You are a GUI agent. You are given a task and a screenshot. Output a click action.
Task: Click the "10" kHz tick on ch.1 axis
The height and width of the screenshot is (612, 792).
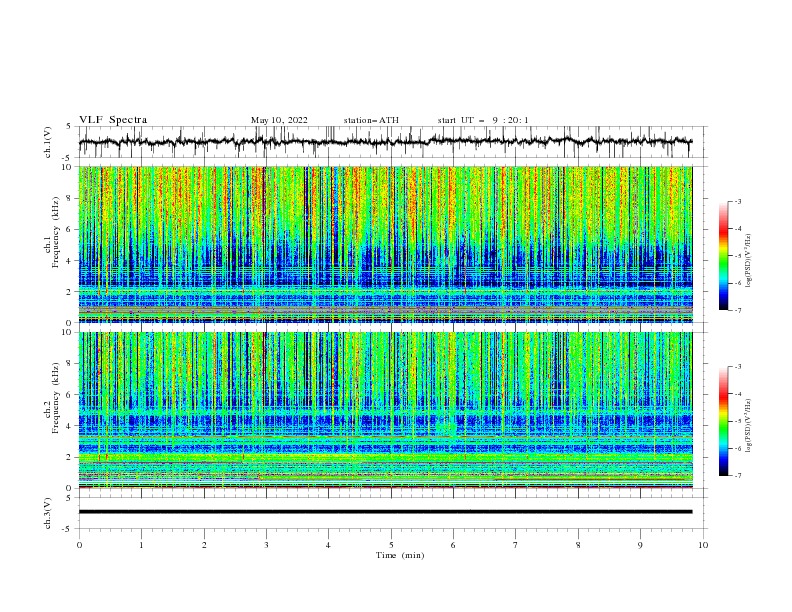pos(68,167)
